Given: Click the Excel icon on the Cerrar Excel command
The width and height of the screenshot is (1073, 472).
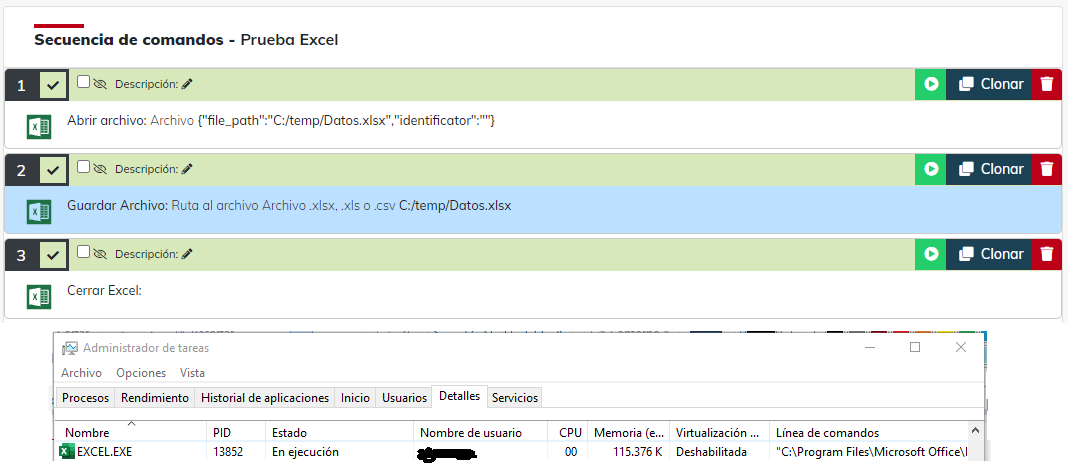Looking at the screenshot, I should coord(39,296).
